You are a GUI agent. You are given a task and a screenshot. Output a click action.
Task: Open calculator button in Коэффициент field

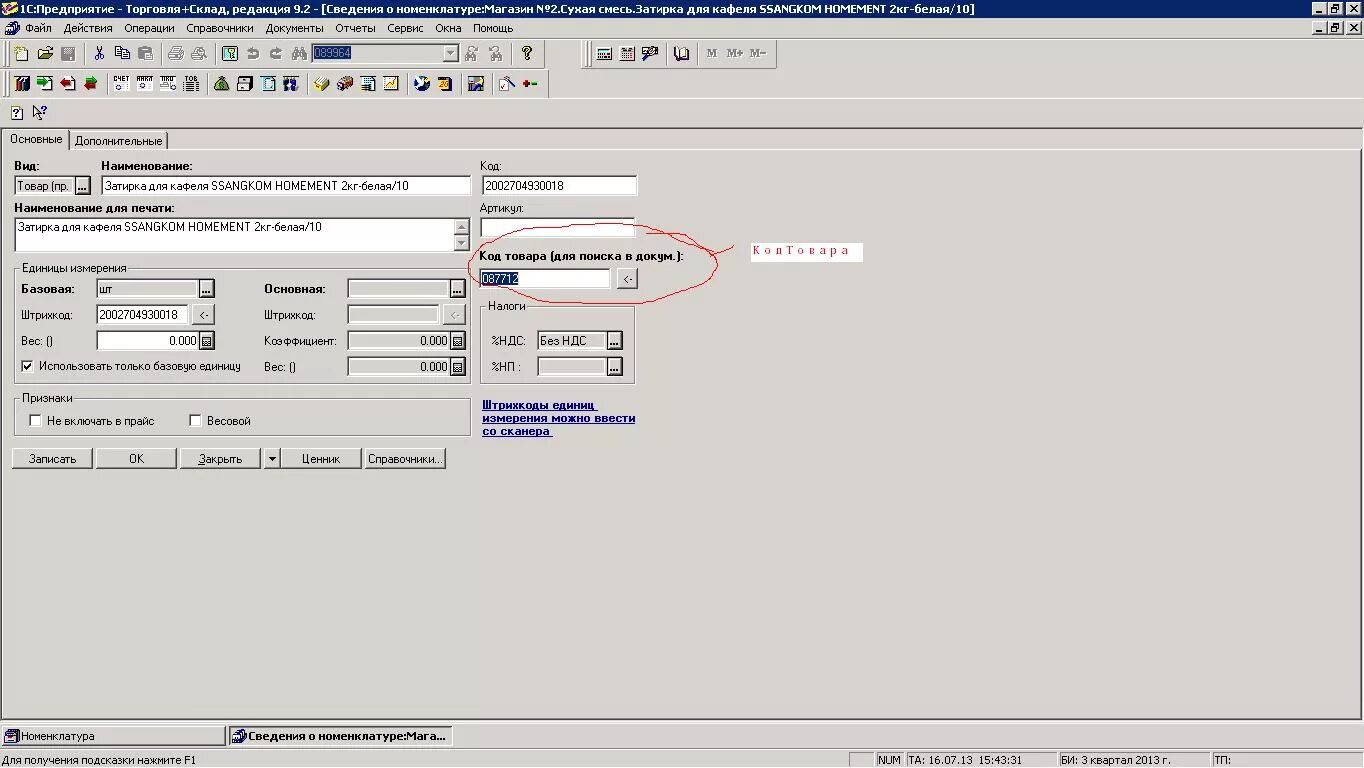pyautogui.click(x=458, y=341)
